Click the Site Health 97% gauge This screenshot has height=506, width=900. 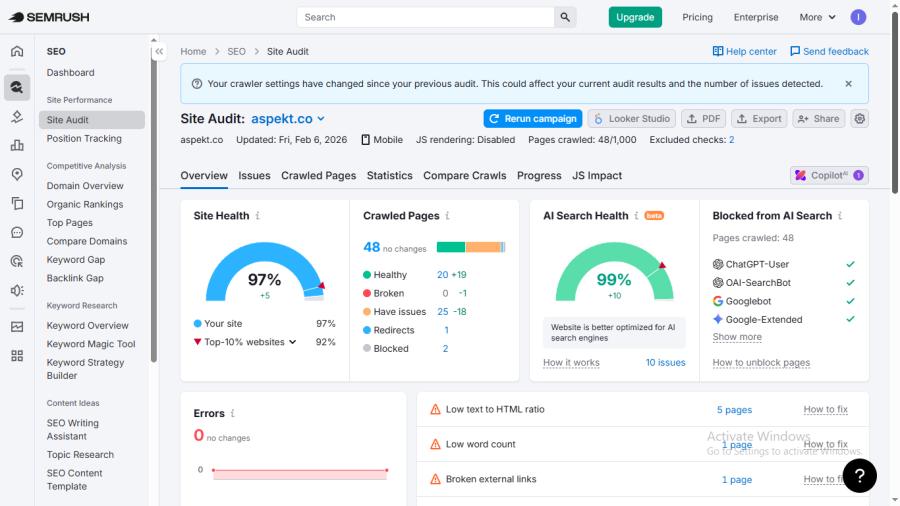(265, 271)
